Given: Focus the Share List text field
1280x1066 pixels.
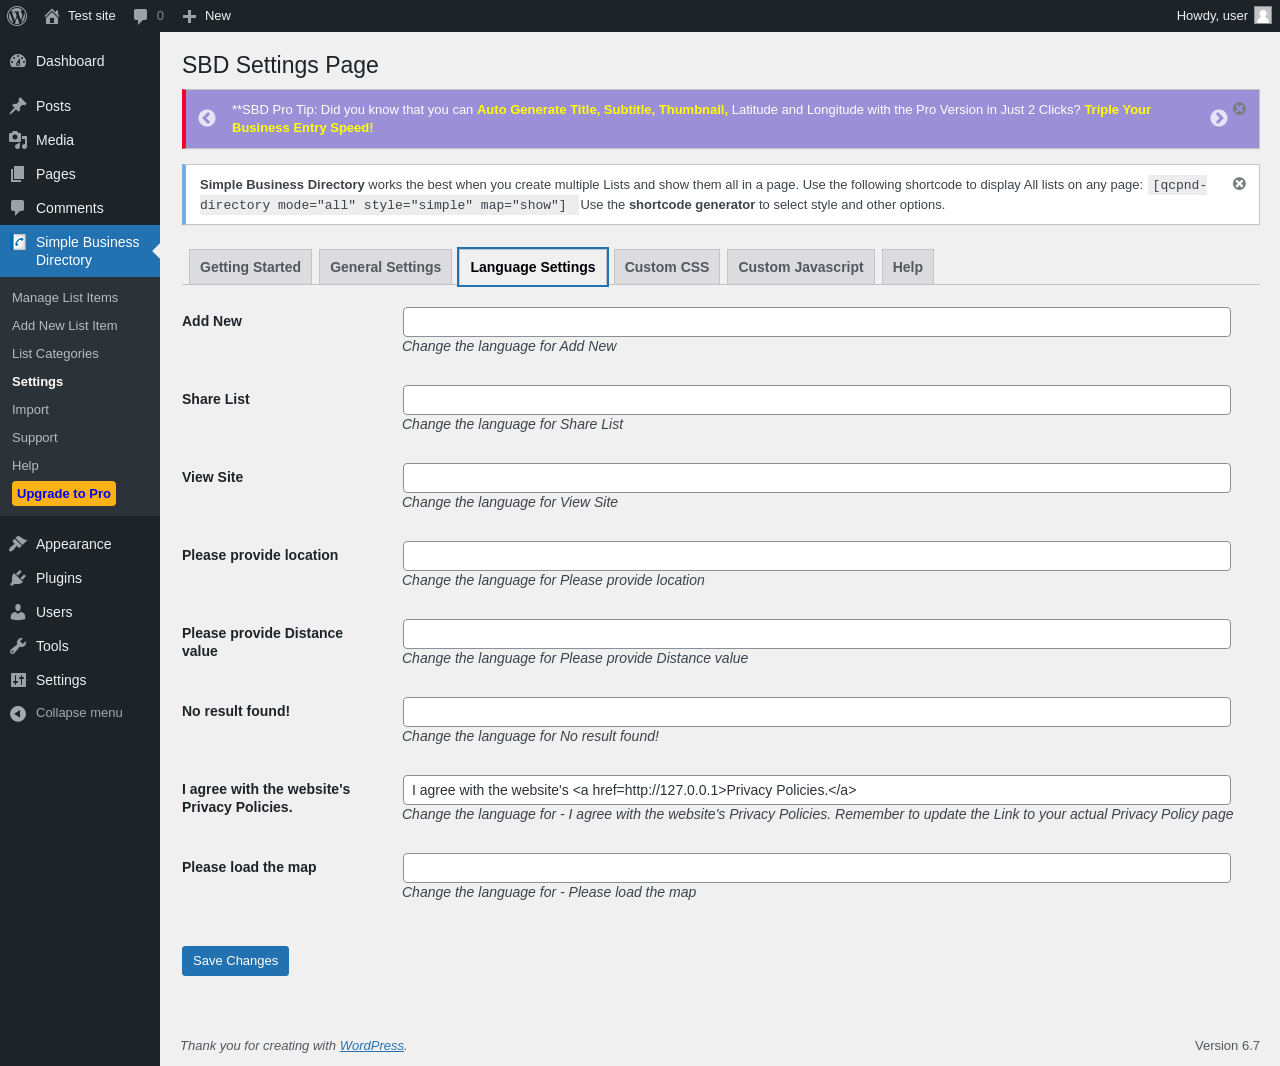Looking at the screenshot, I should (817, 400).
